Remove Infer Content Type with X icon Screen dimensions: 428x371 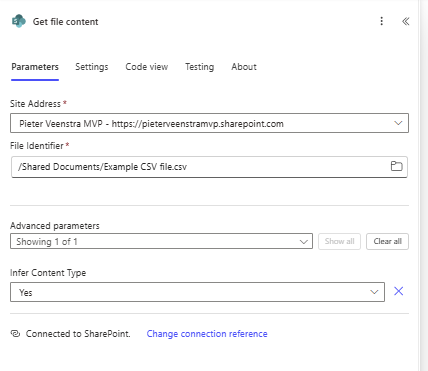tap(399, 291)
